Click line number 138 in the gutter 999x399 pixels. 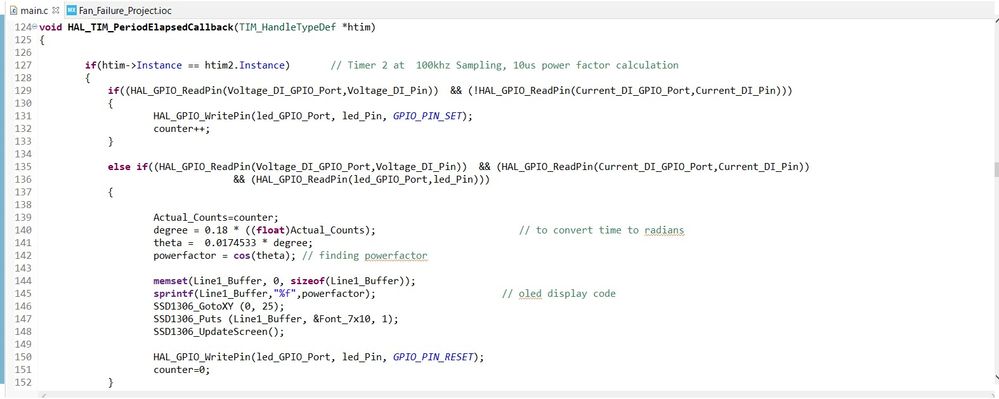[22, 205]
